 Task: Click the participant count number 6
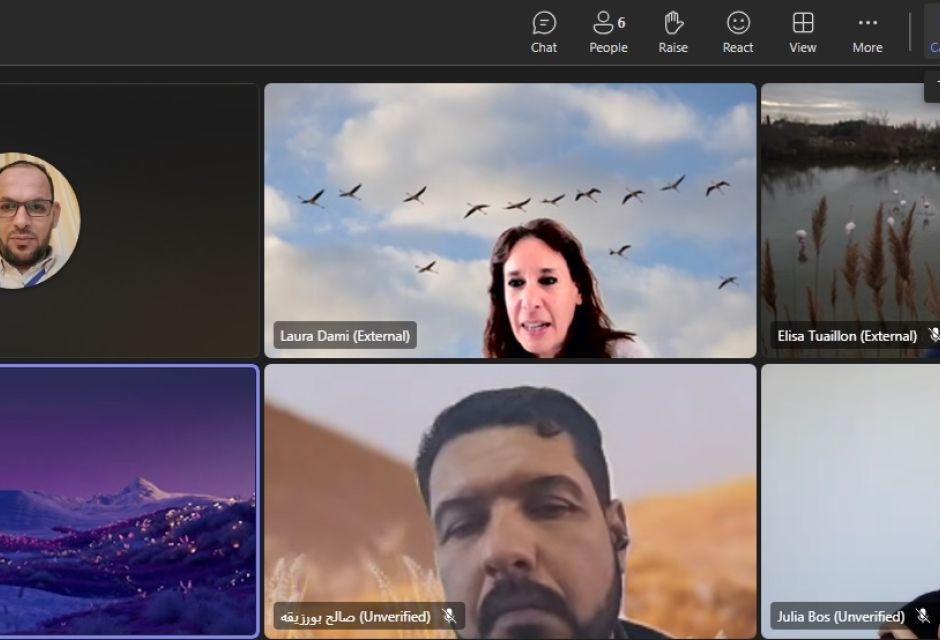(622, 22)
